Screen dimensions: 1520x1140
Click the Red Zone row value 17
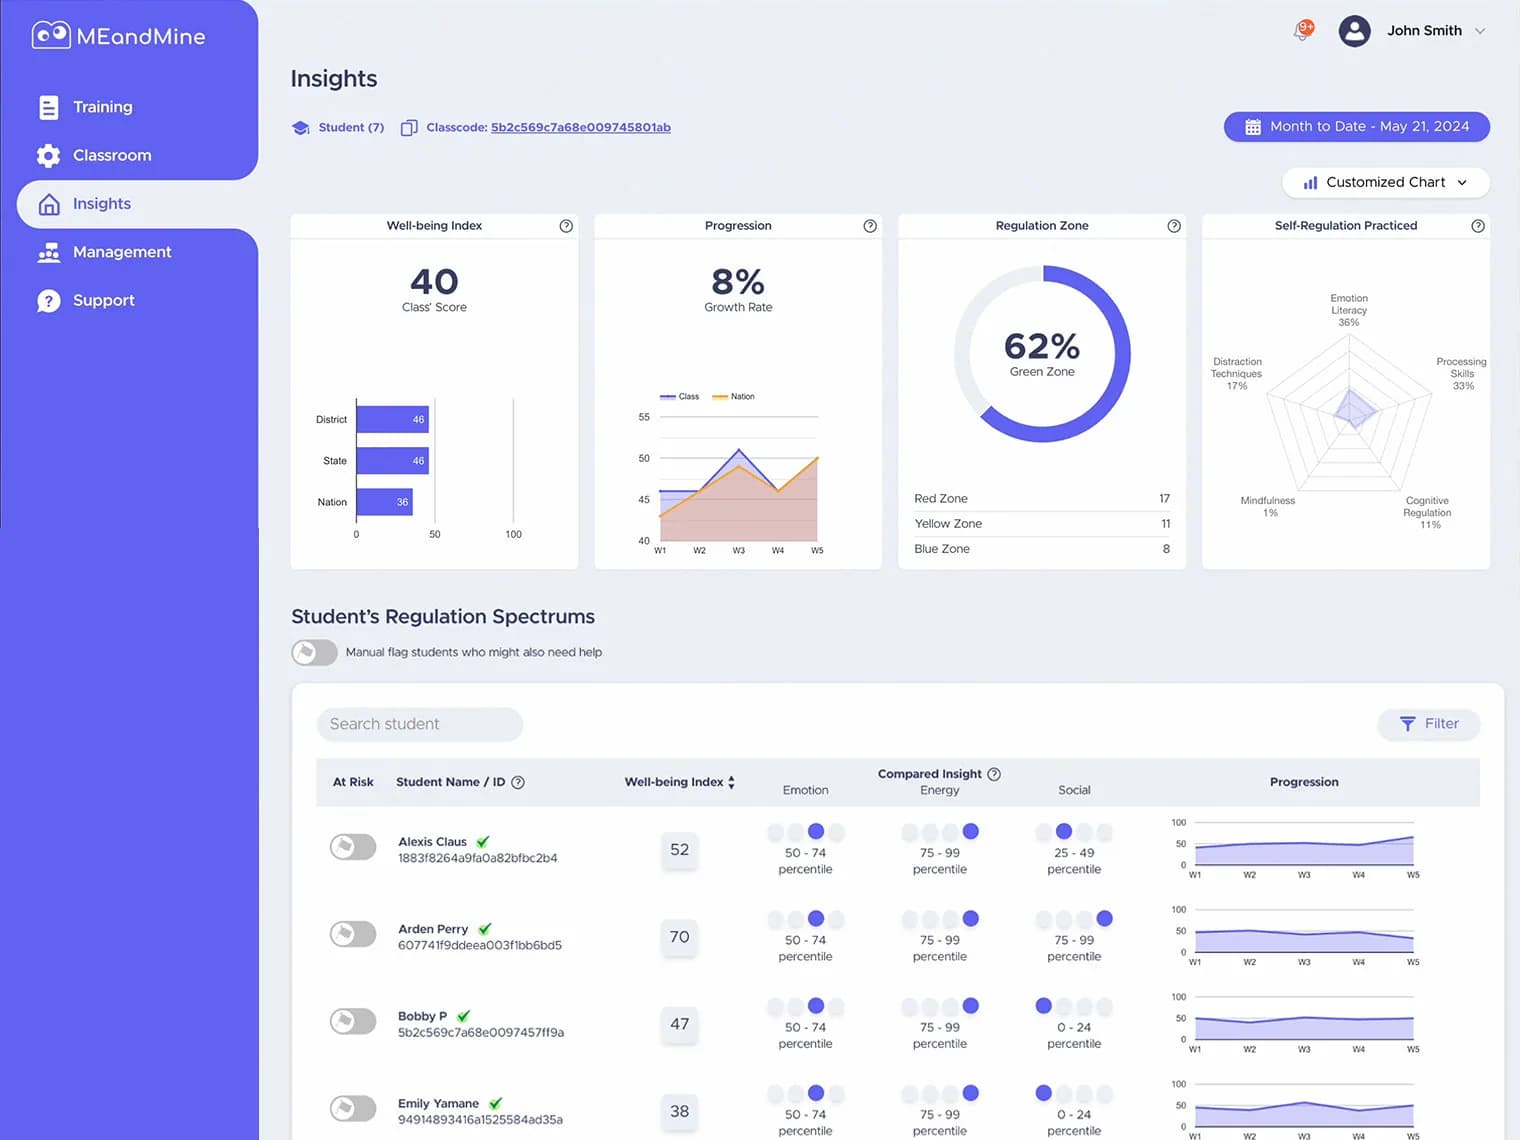[1164, 499]
